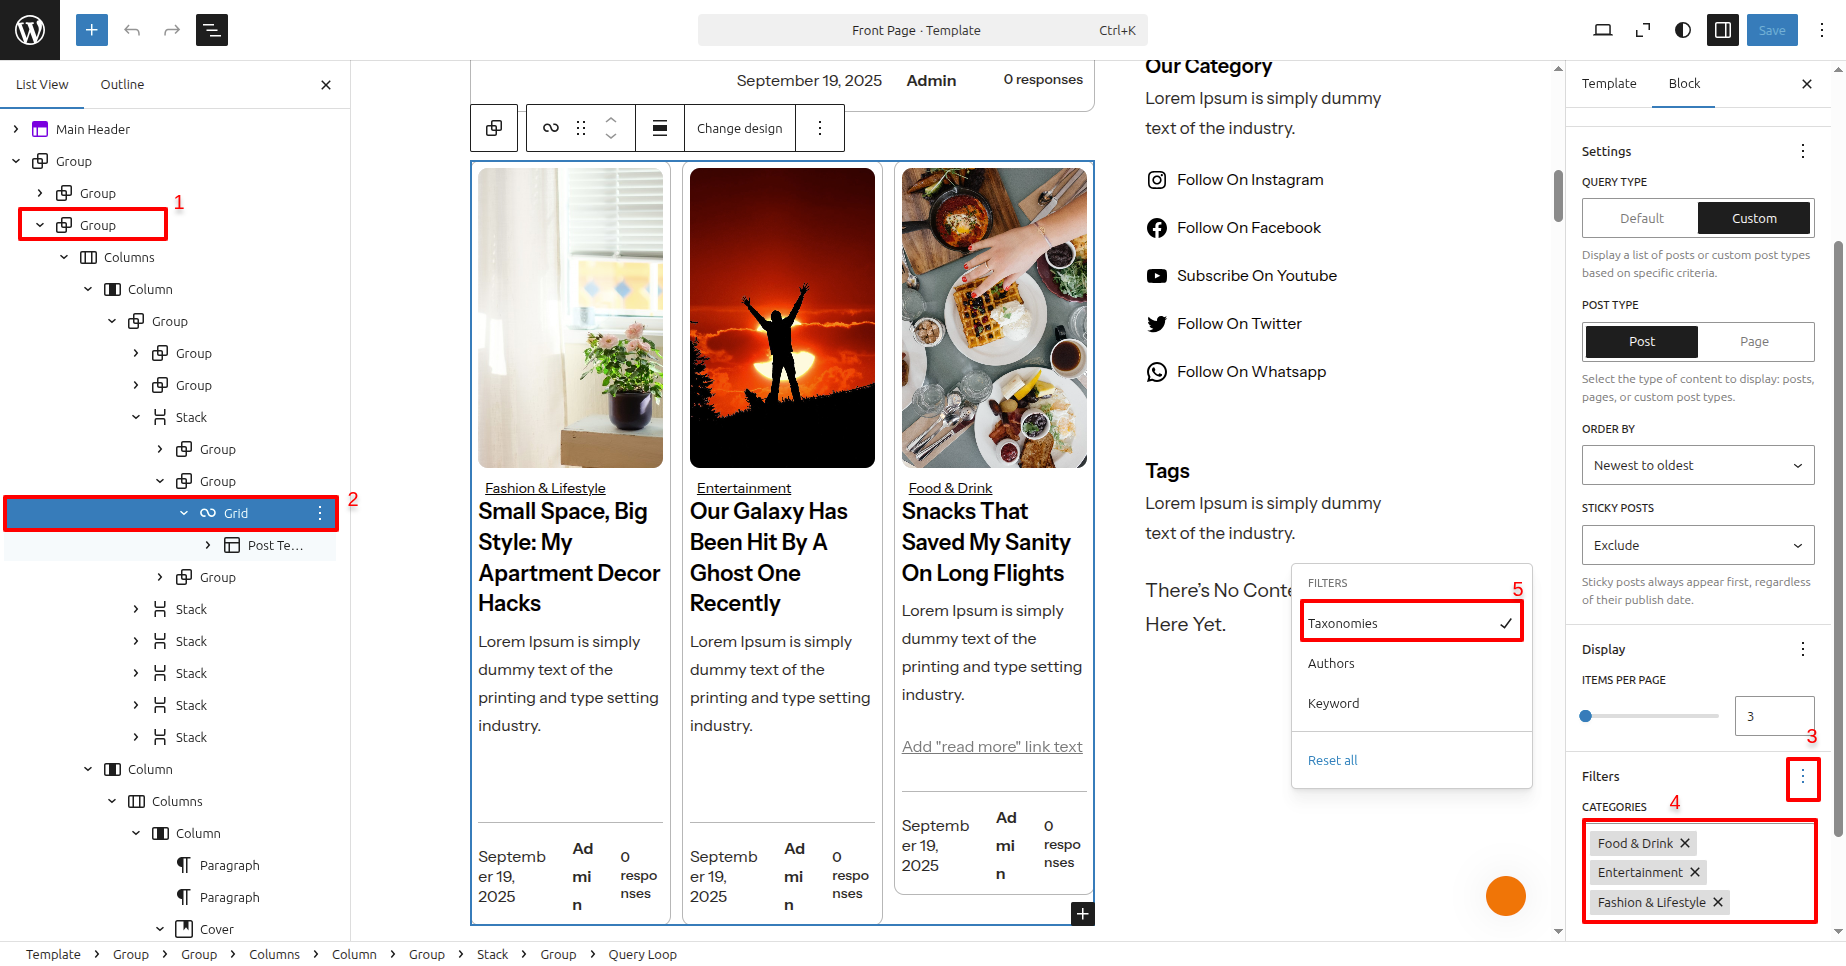The height and width of the screenshot is (966, 1846).
Task: Click Reset all in filters menu
Action: (x=1332, y=760)
